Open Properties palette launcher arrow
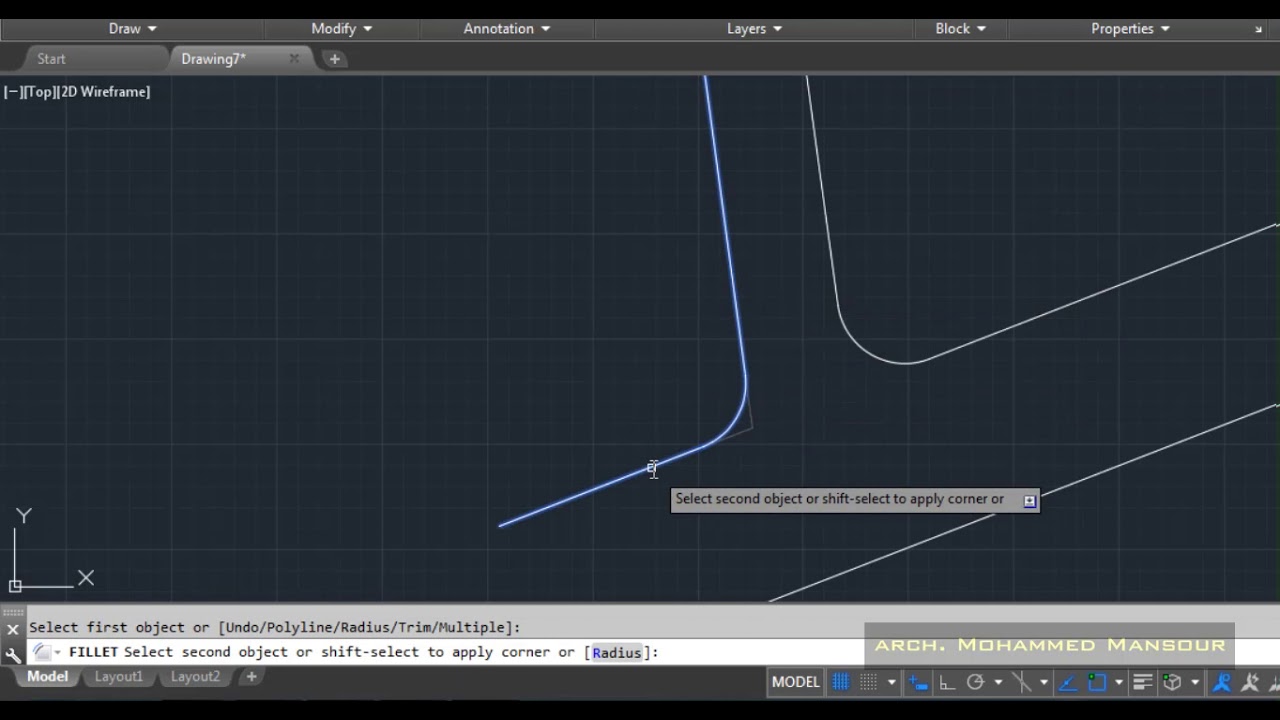This screenshot has width=1280, height=720. tap(1258, 30)
